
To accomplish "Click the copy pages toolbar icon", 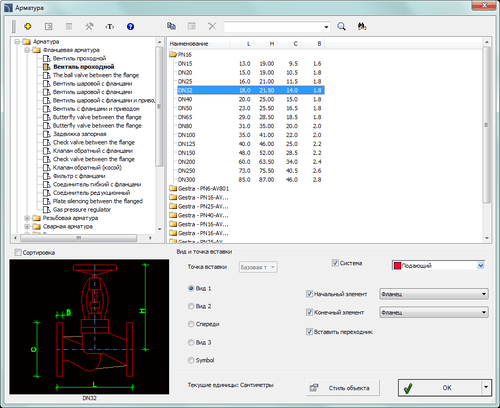I will point(171,26).
